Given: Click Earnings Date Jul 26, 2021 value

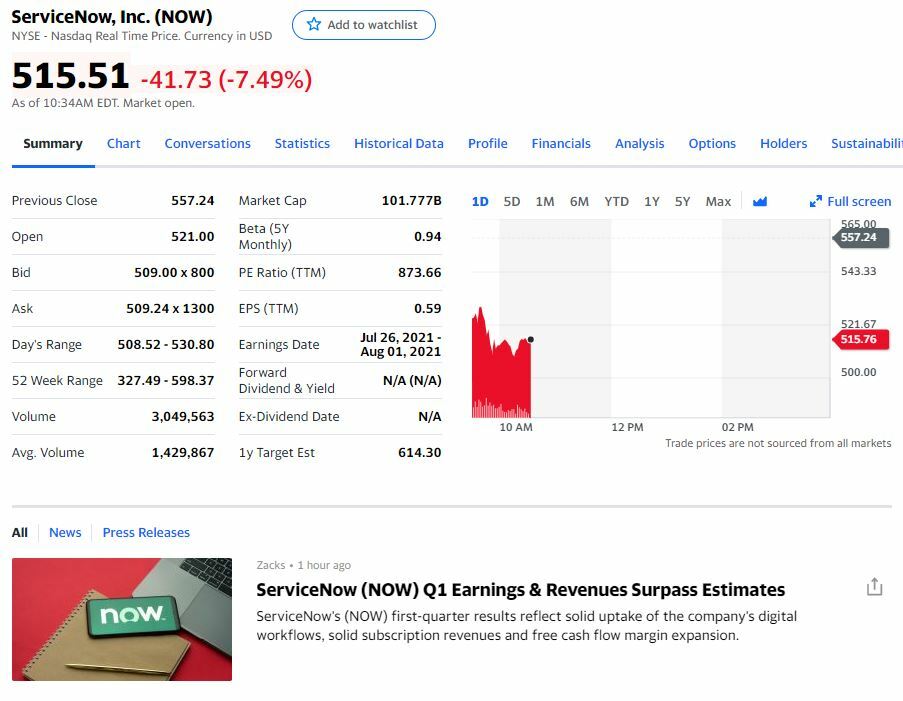Looking at the screenshot, I should coord(400,344).
